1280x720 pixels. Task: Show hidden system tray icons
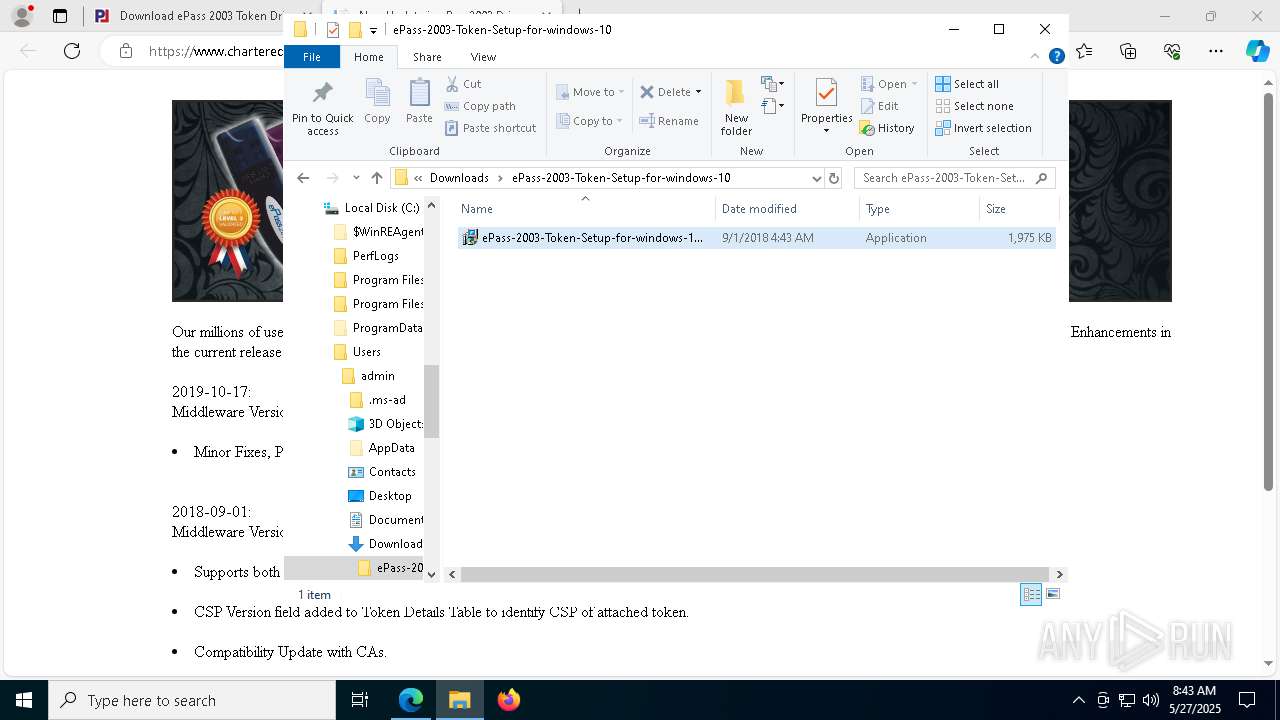1078,700
